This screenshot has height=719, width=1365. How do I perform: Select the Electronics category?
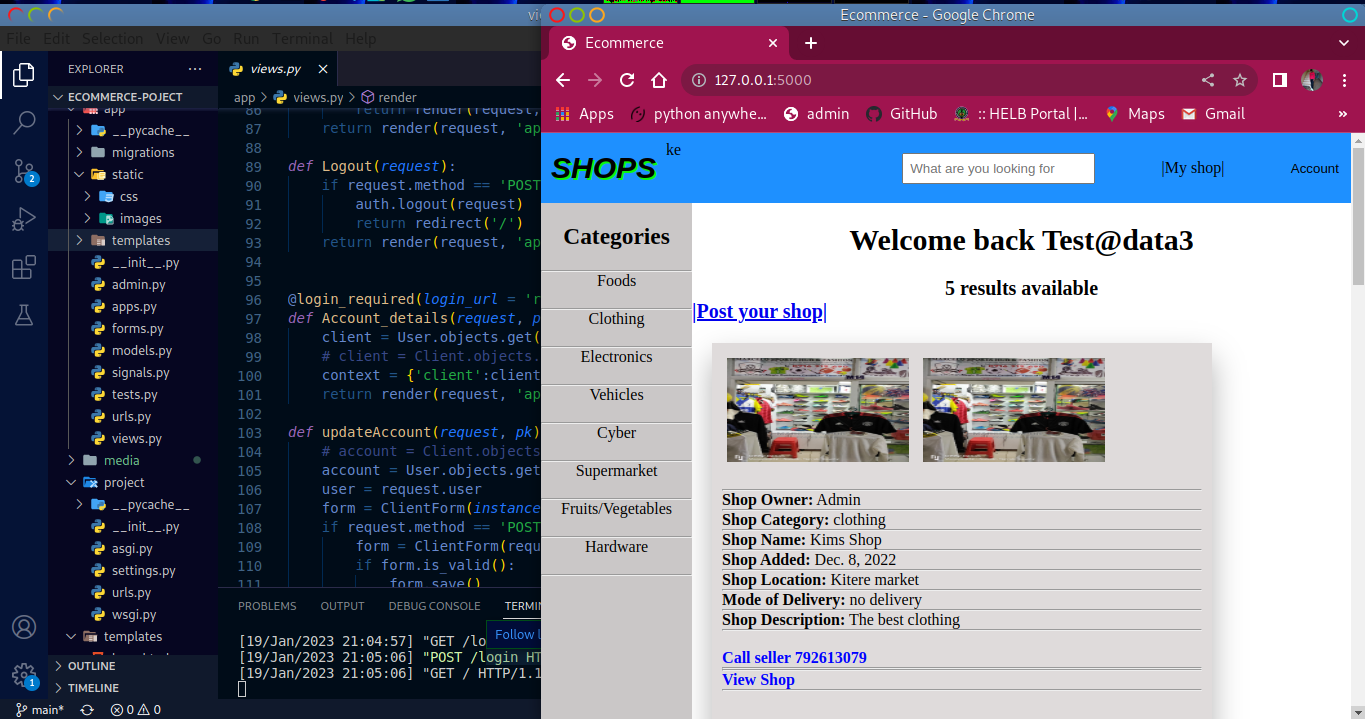(616, 357)
